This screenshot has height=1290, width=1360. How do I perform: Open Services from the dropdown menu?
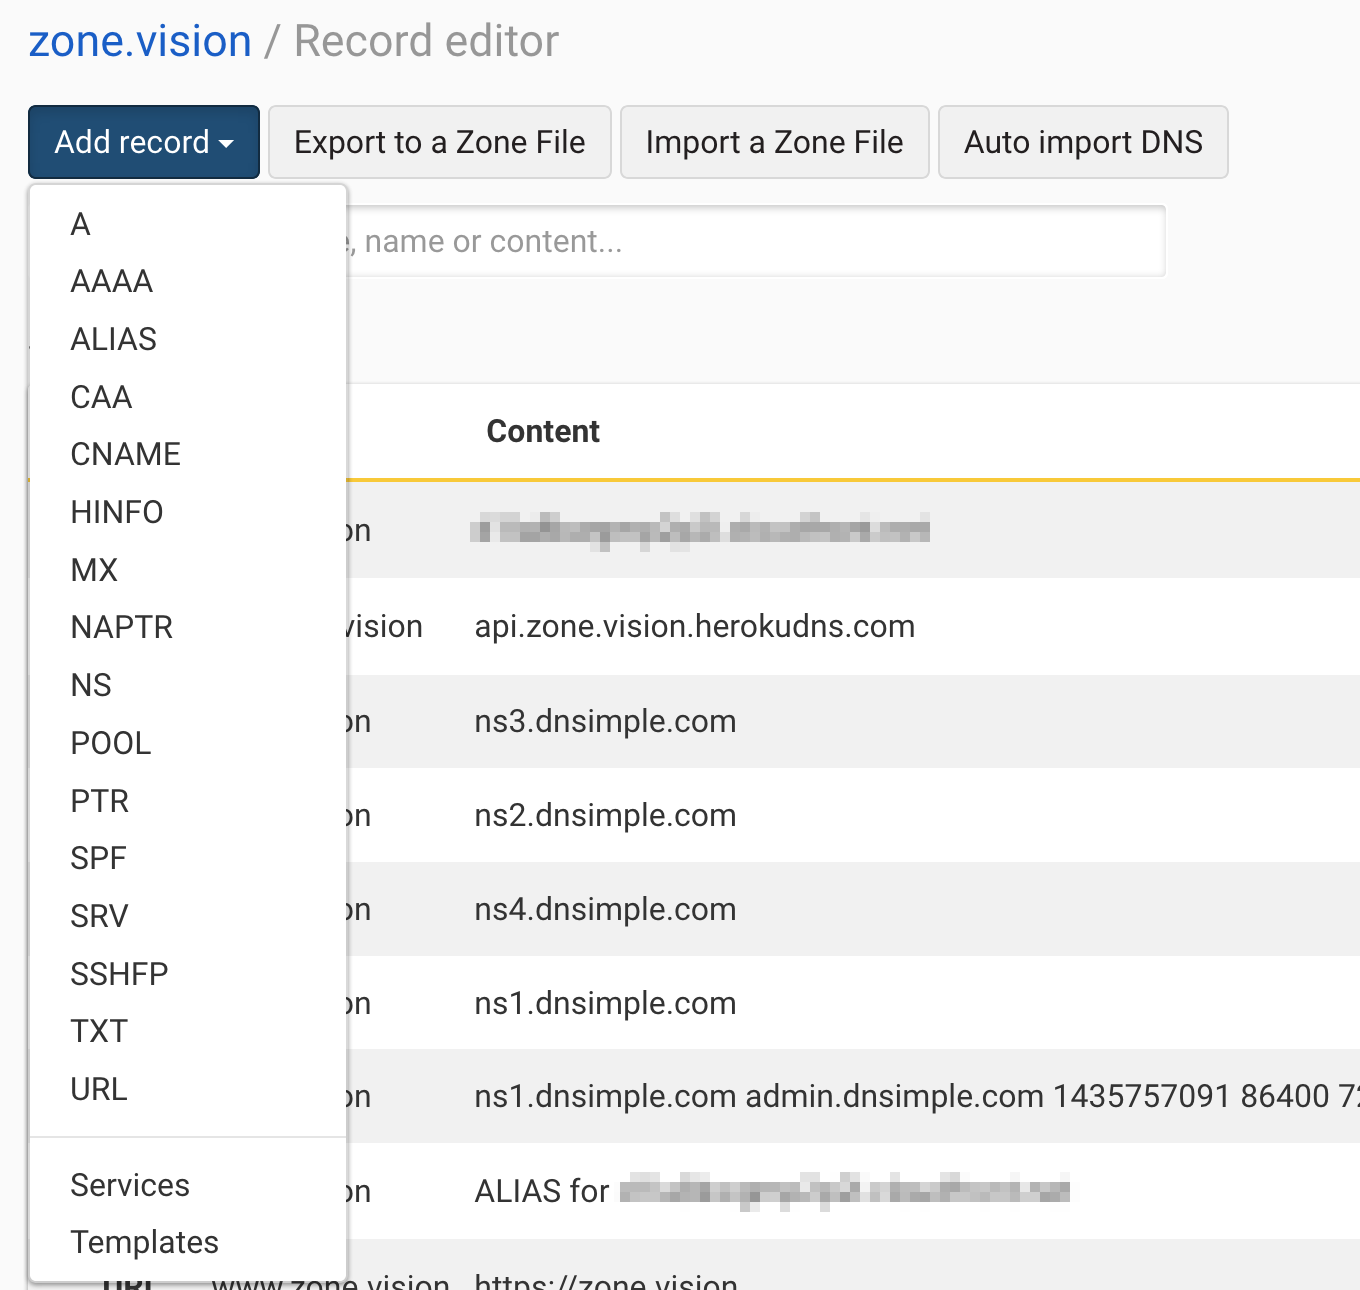click(130, 1185)
